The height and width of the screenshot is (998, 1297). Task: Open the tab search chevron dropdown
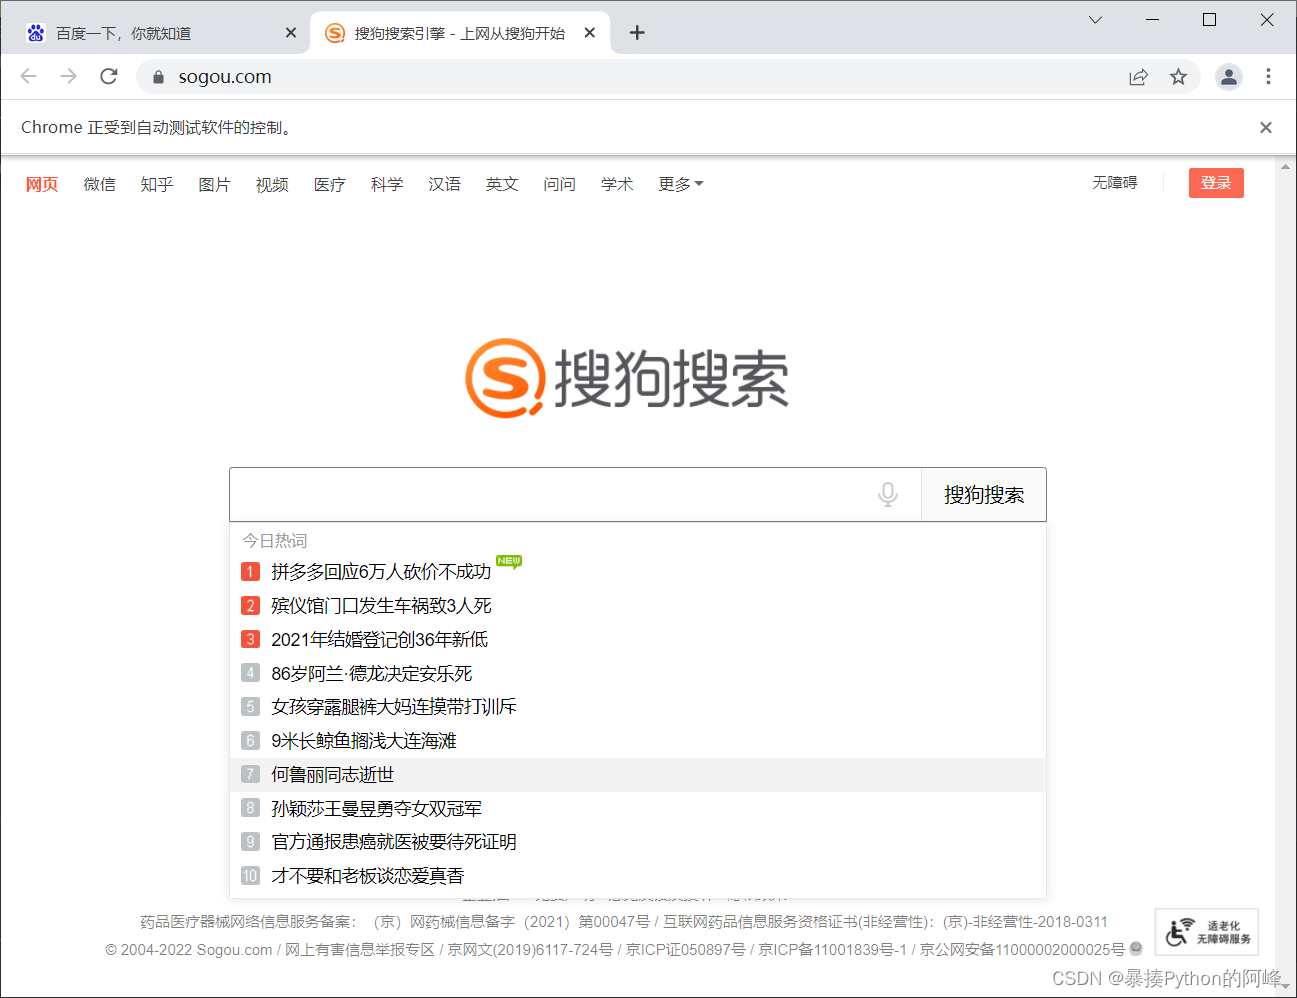1095,20
